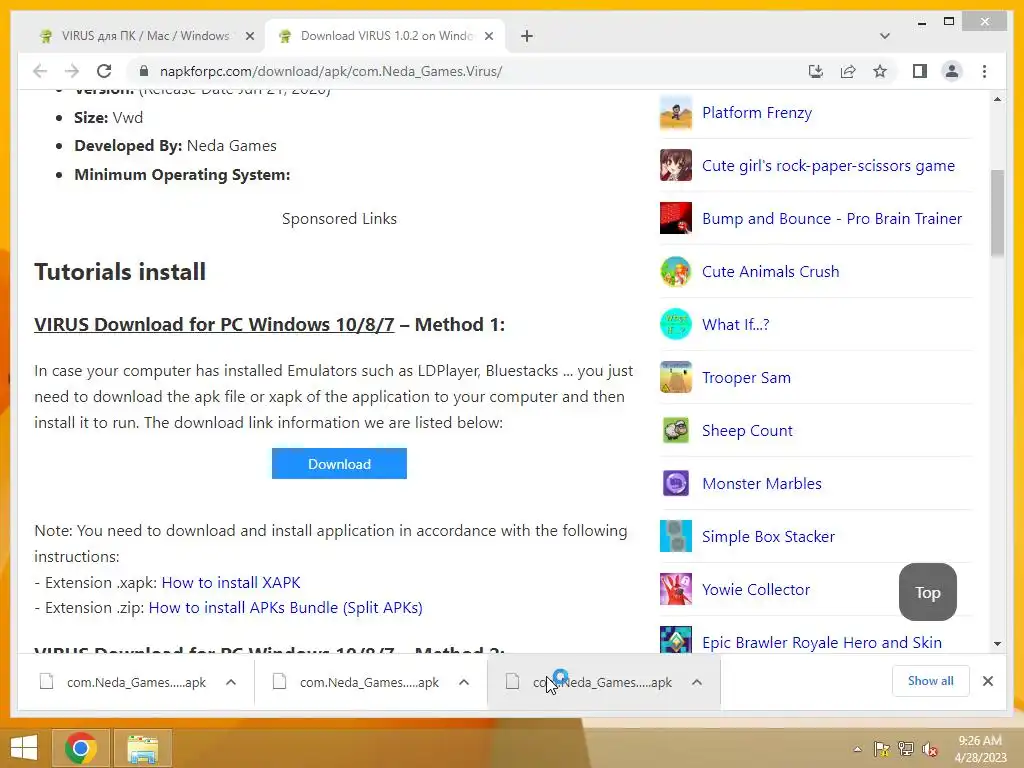Open the Chrome profile avatar menu
Viewport: 1024px width, 768px height.
click(952, 71)
